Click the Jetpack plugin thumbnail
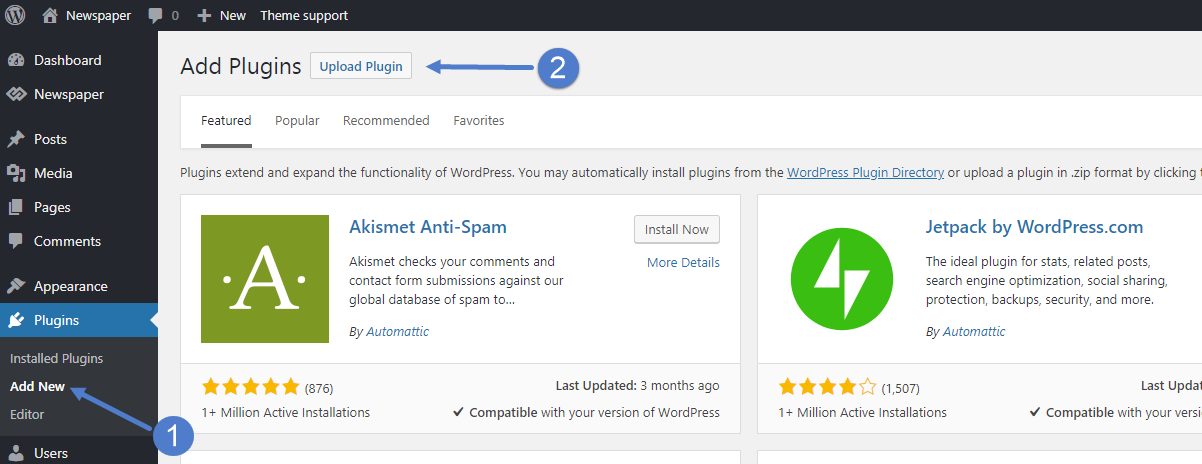 pos(842,279)
